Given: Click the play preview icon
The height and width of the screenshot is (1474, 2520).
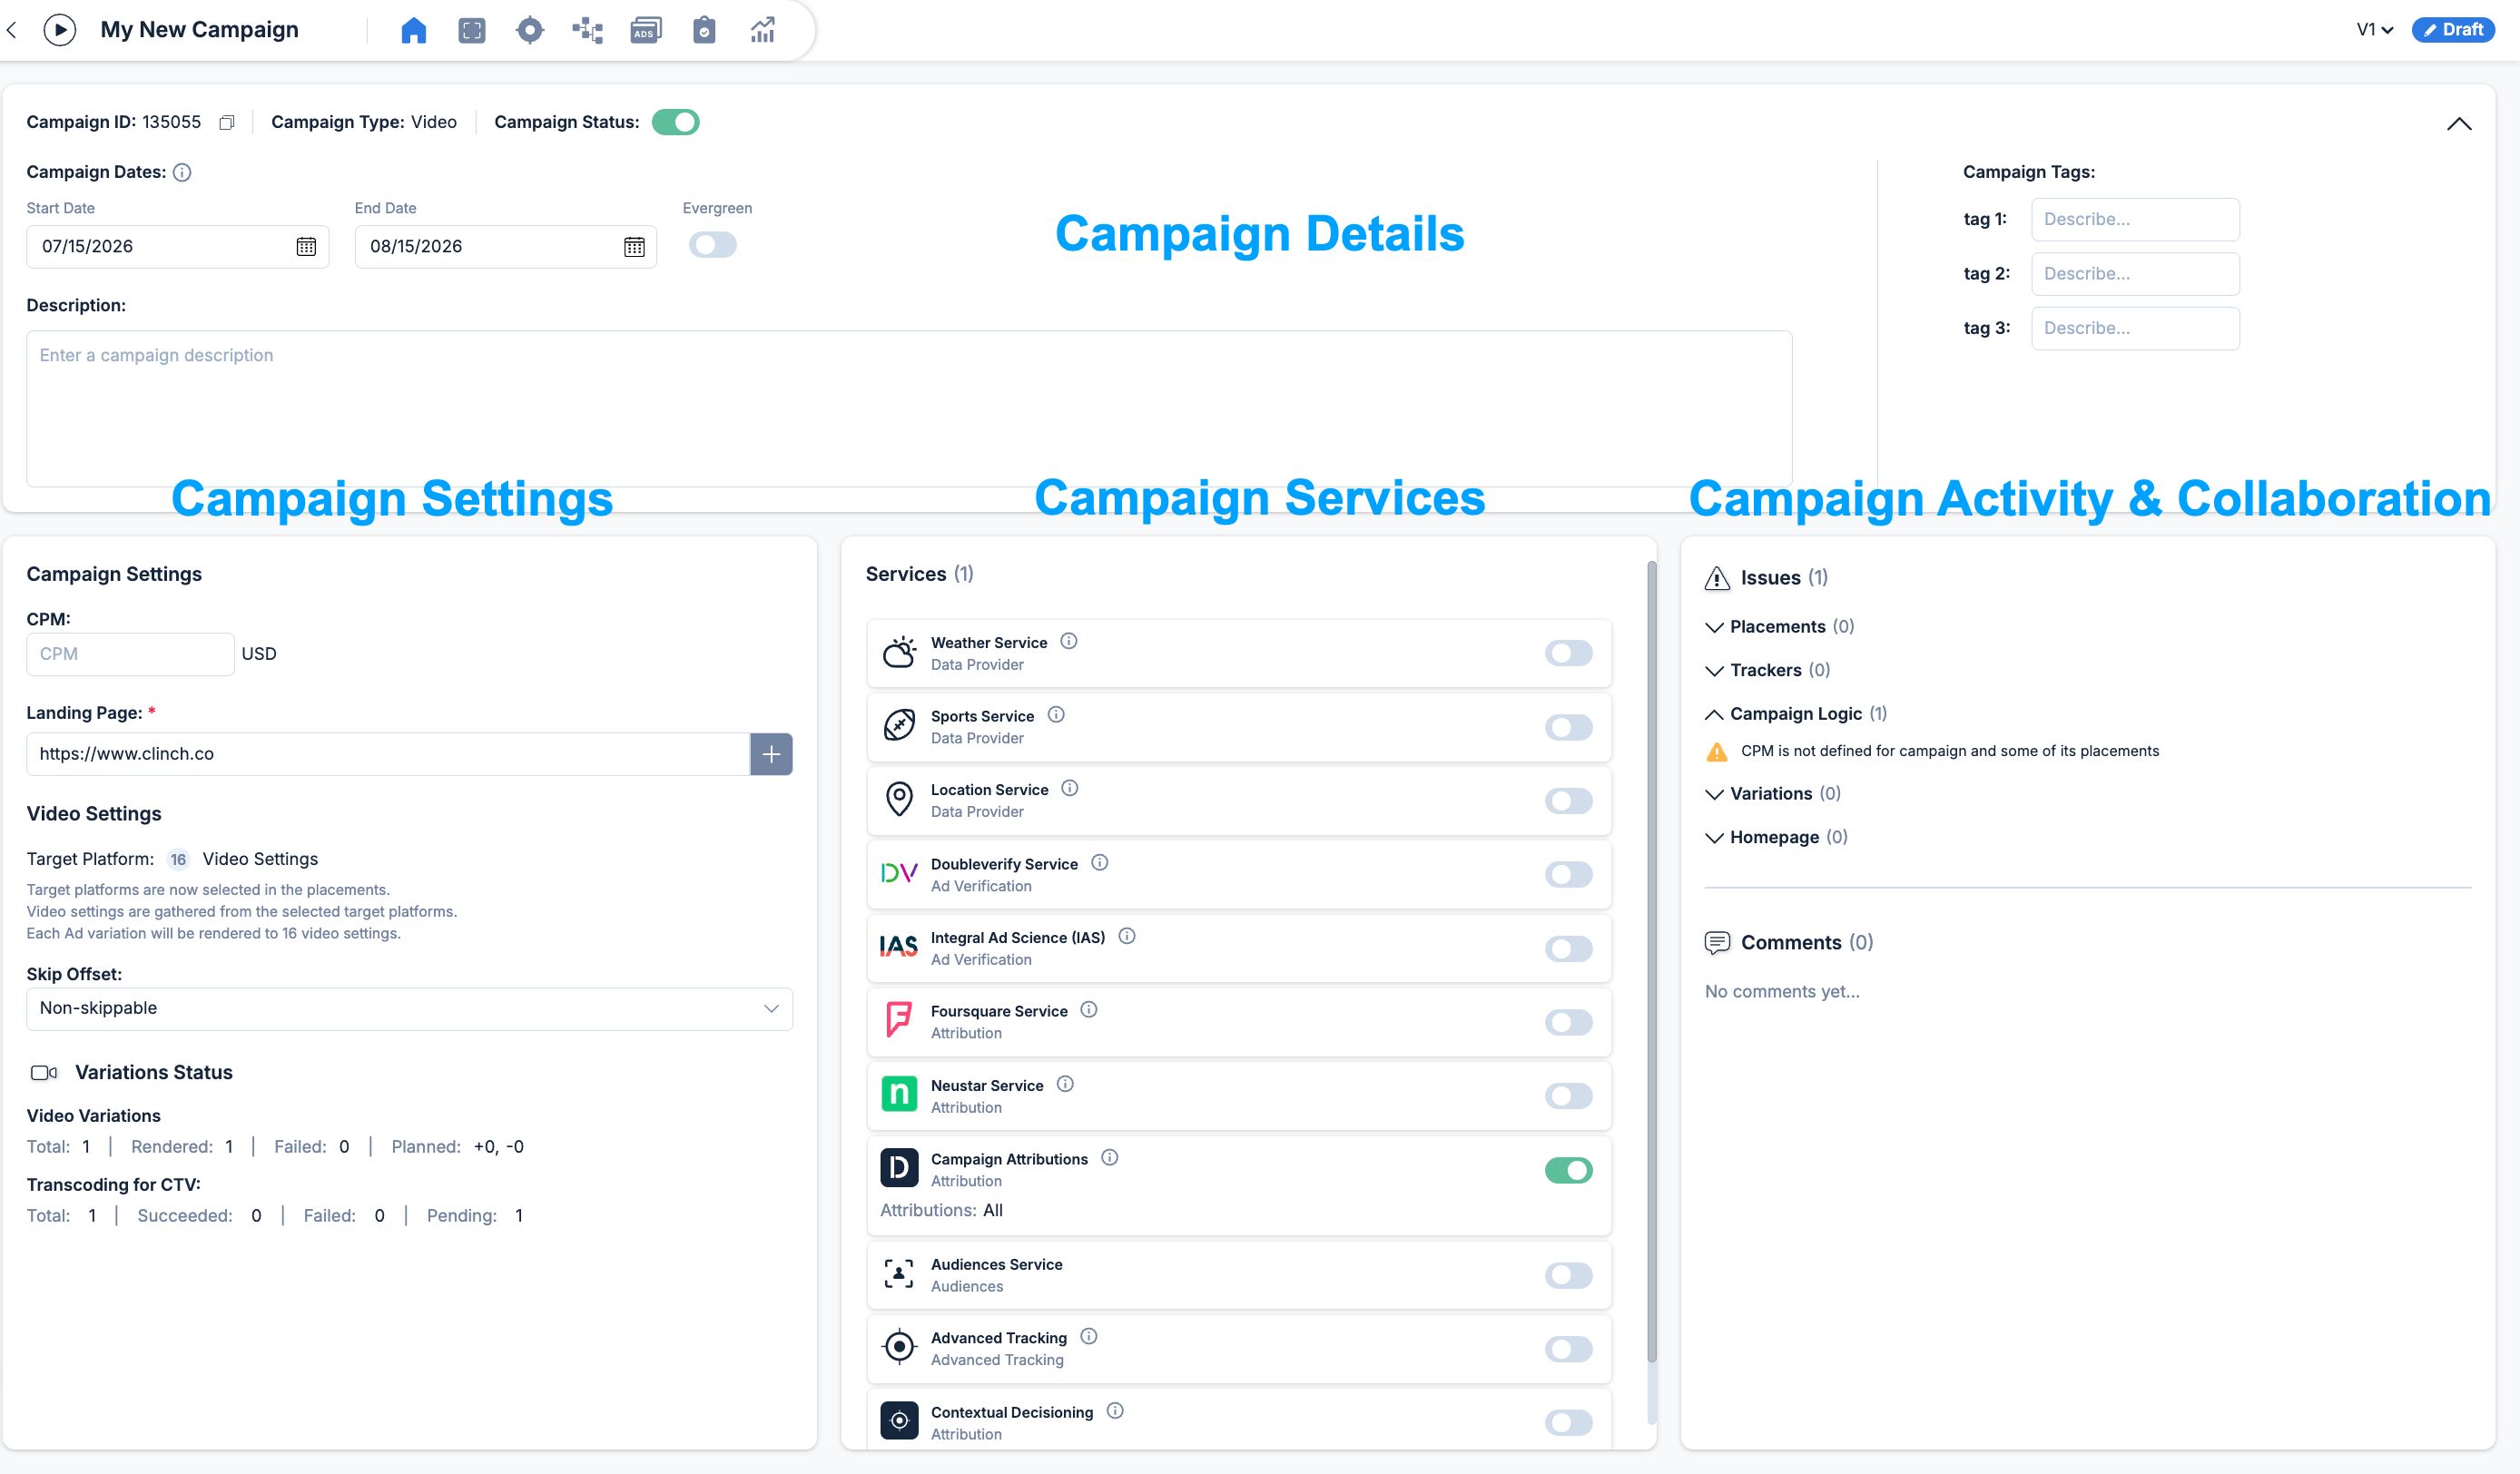Looking at the screenshot, I should coord(60,30).
